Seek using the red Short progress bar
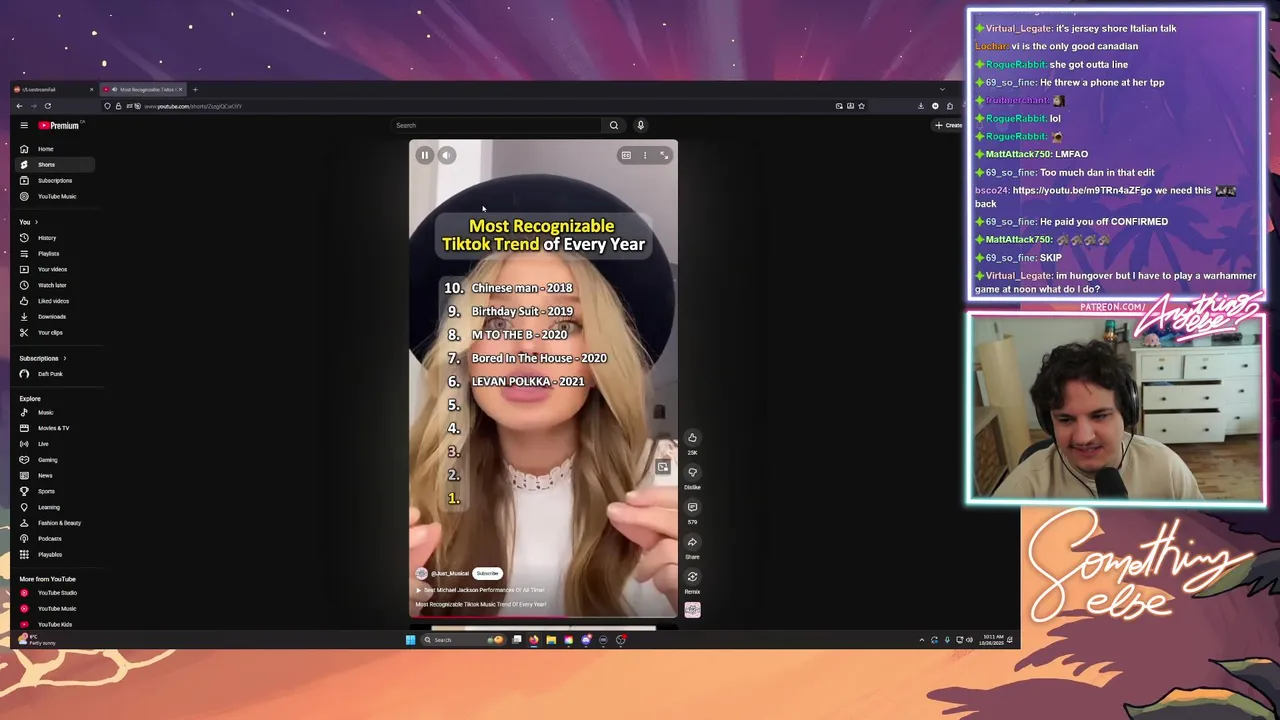This screenshot has height=720, width=1280. tap(543, 616)
